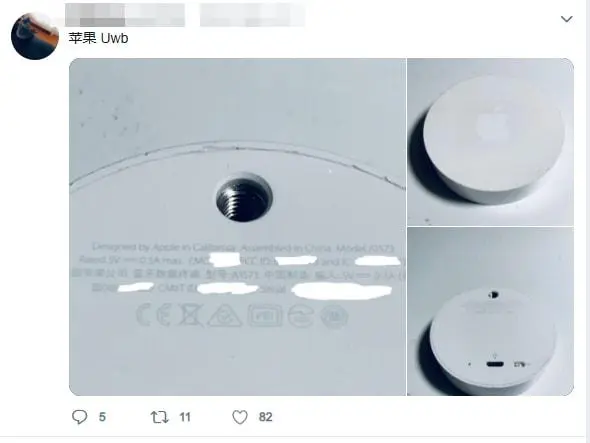Click the certification symbols row in the photo

click(x=242, y=315)
